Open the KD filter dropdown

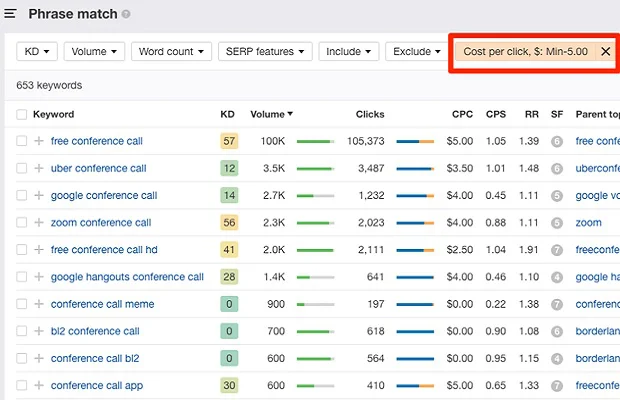click(37, 51)
